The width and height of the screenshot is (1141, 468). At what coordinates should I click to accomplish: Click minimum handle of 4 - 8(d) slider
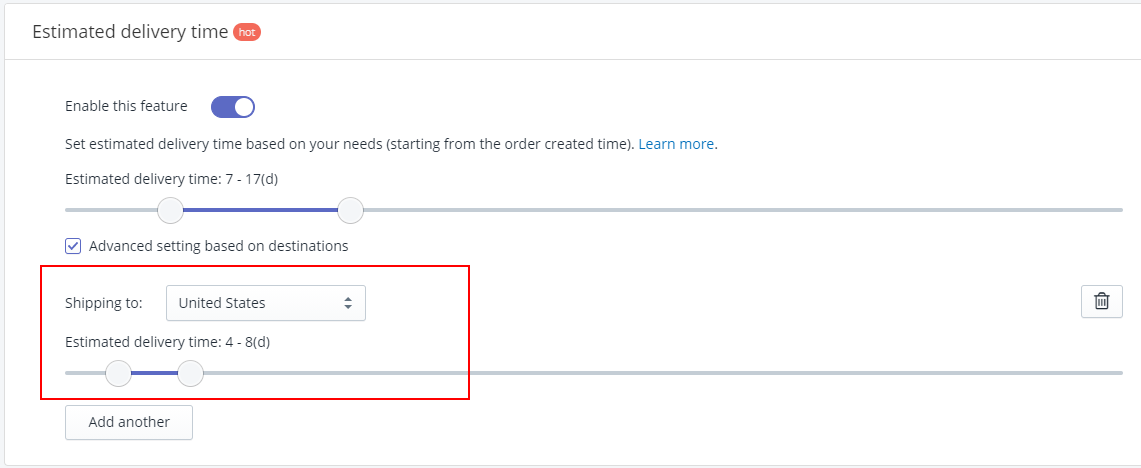click(118, 373)
